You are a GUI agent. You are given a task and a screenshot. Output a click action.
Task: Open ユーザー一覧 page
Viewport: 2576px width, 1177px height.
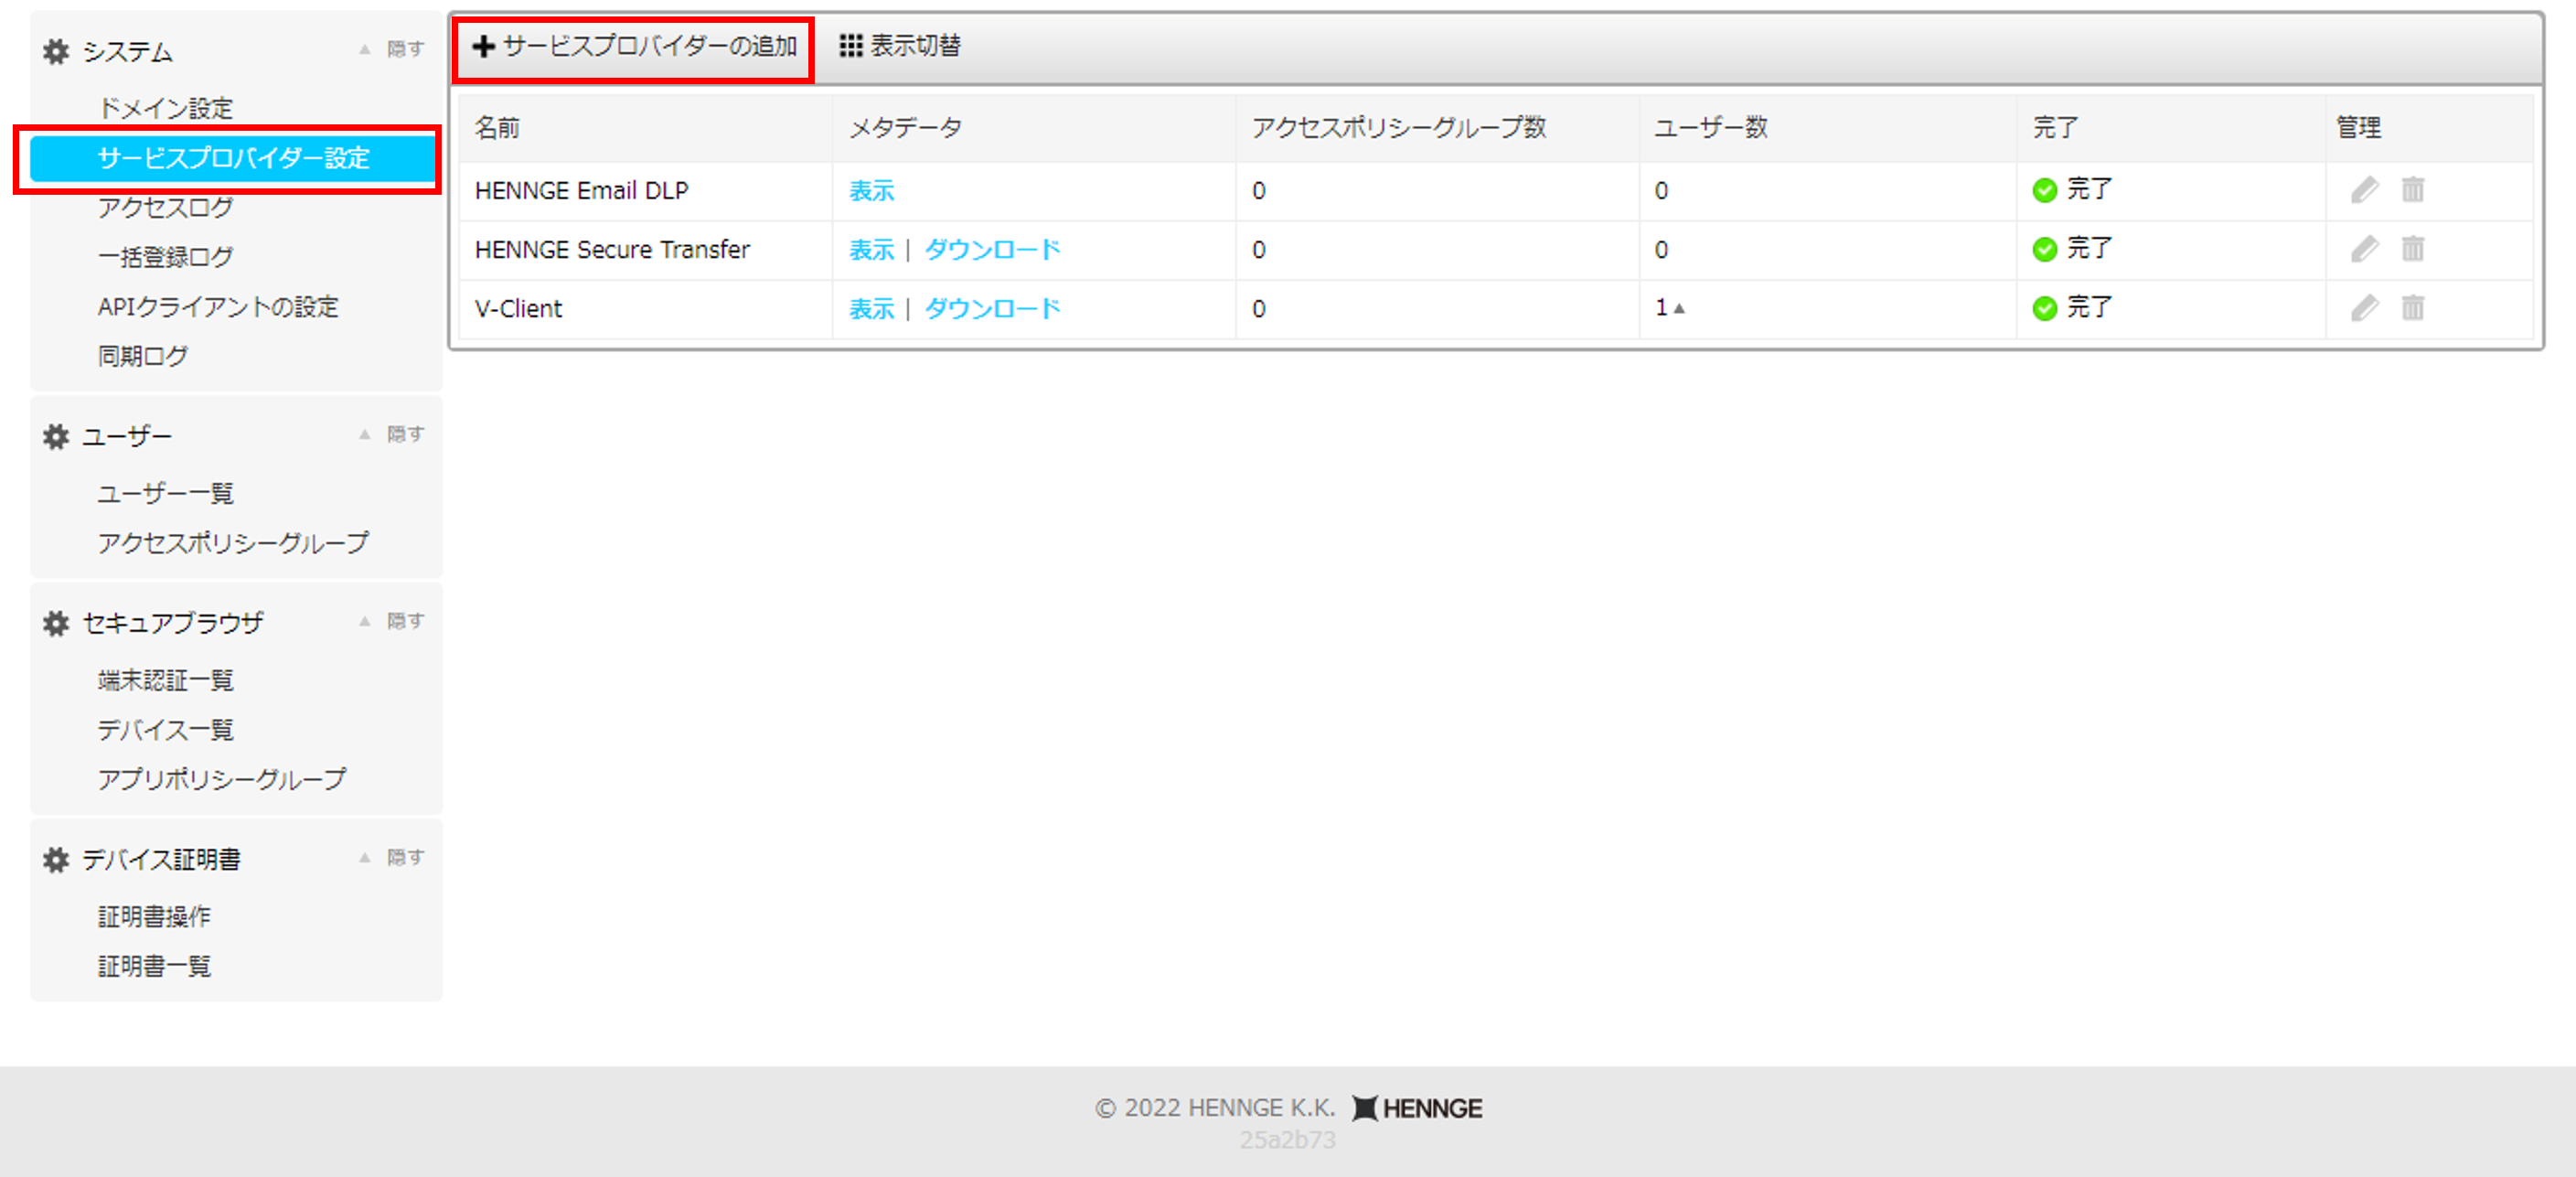coord(165,493)
